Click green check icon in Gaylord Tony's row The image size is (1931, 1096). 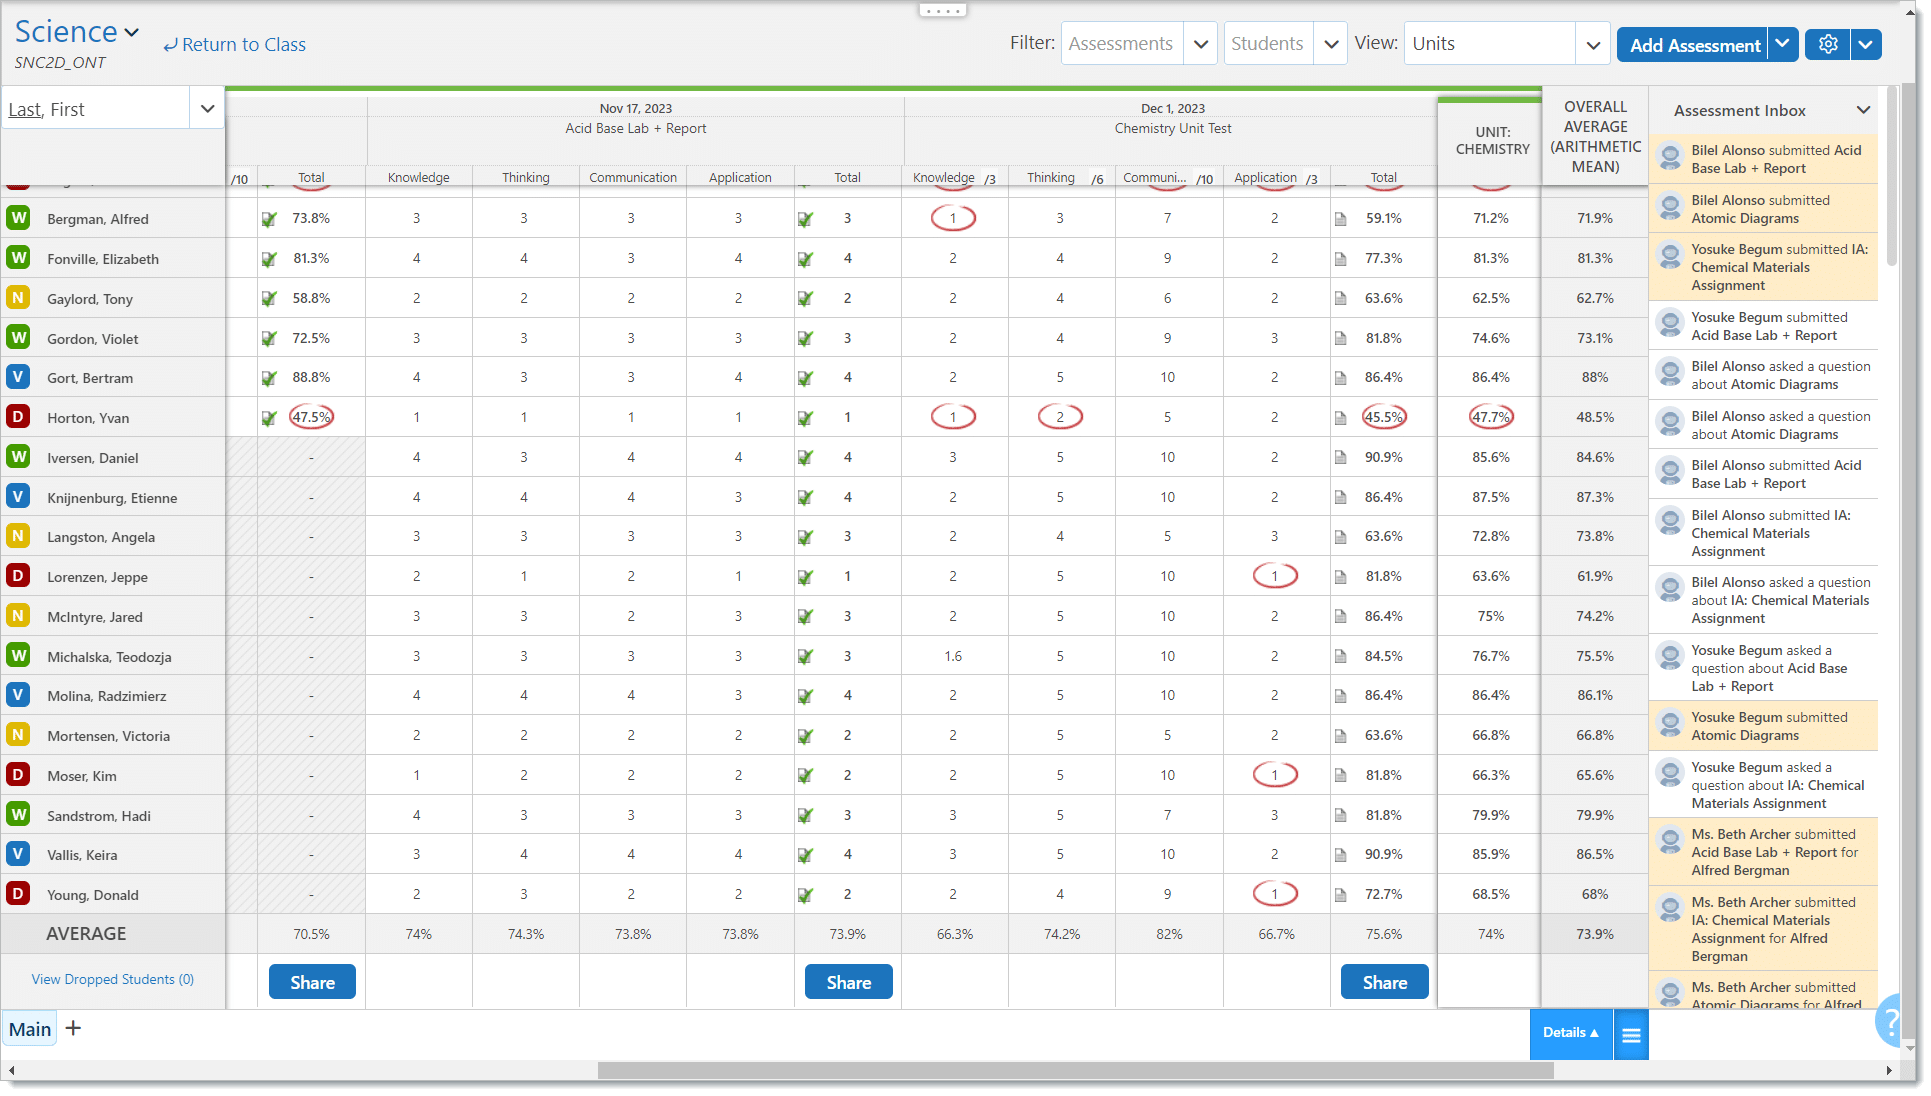[268, 299]
